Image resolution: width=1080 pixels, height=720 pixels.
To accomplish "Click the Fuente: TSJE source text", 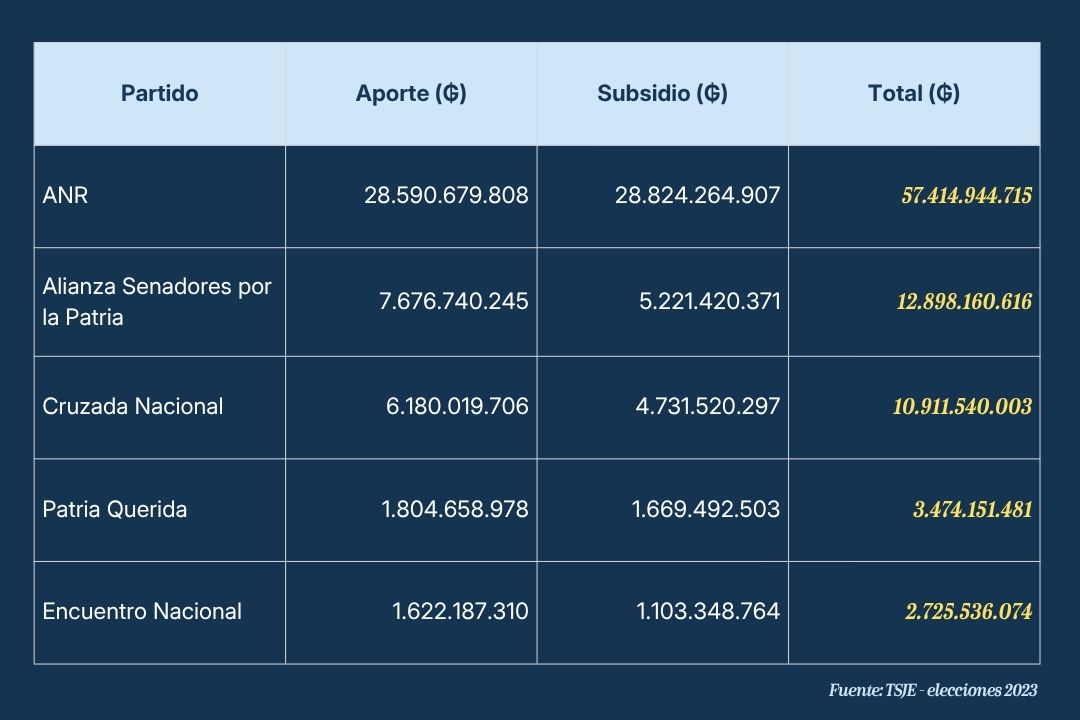I will click(x=933, y=690).
